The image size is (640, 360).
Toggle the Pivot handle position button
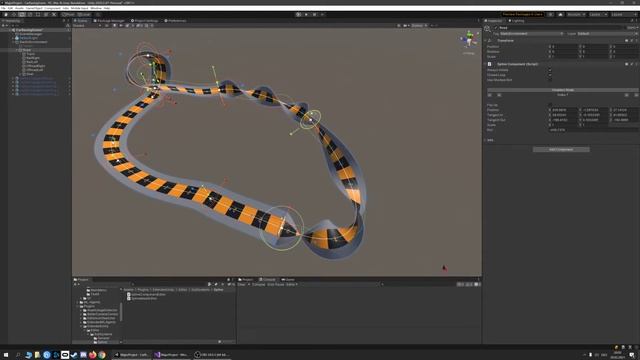(x=68, y=14)
